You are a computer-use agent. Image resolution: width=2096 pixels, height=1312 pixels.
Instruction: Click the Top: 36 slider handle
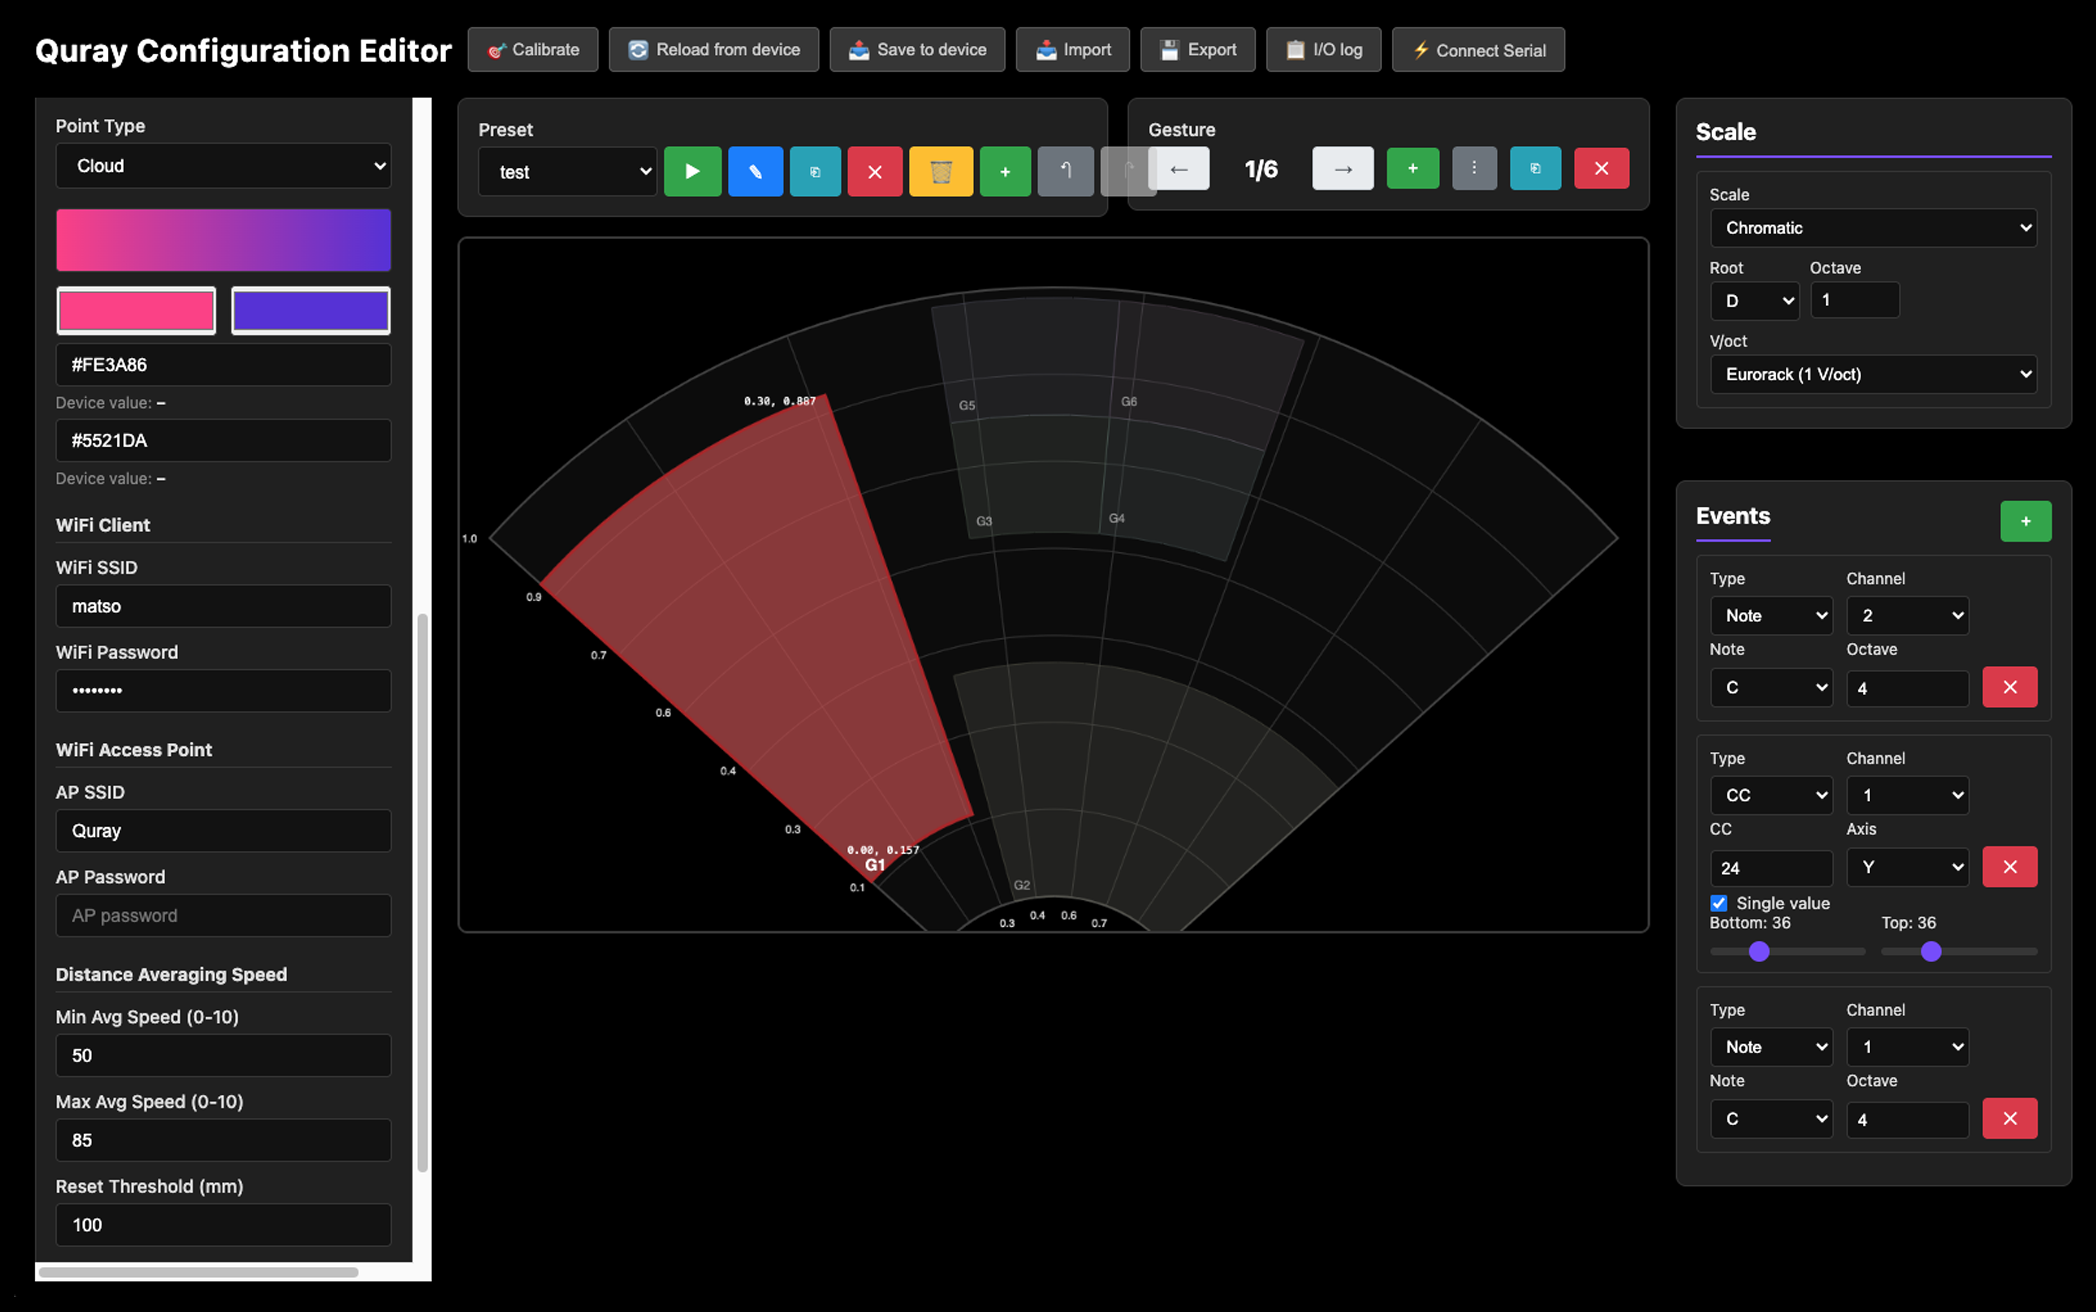1931,951
